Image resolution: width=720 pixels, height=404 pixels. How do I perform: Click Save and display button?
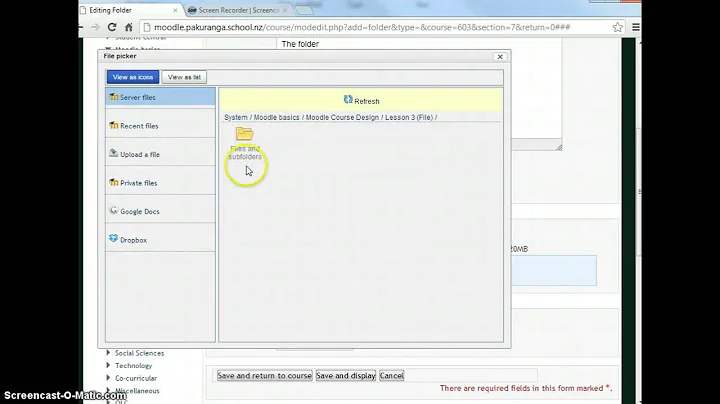point(346,376)
